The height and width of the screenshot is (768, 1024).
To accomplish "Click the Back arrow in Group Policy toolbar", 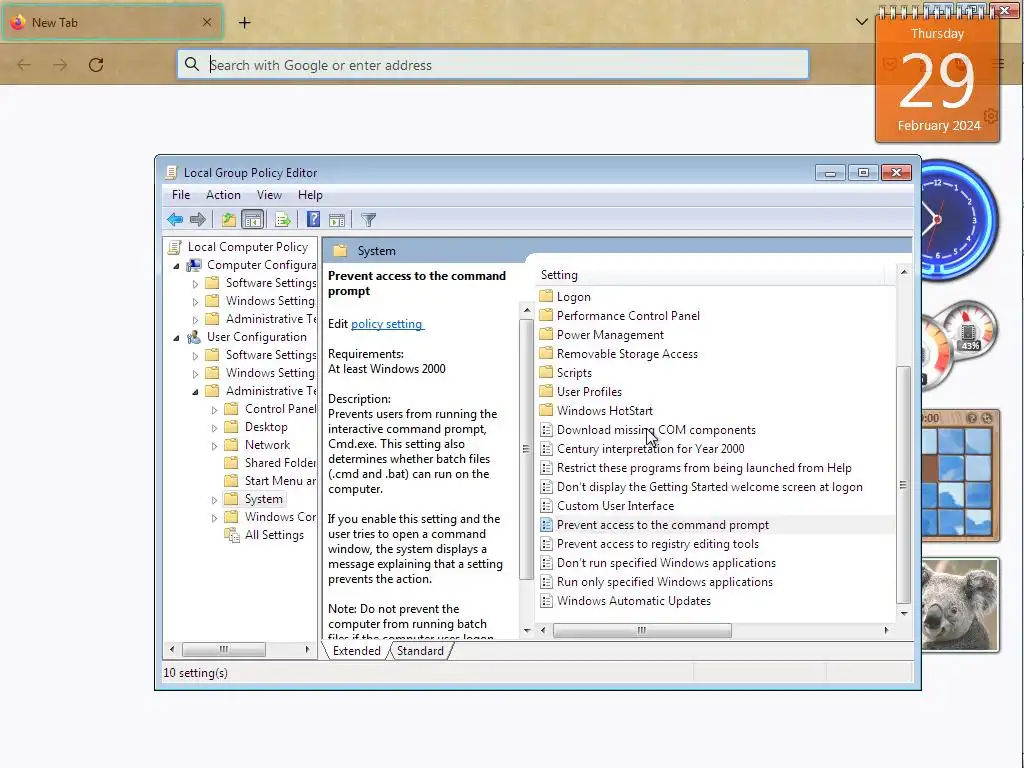I will tap(174, 219).
